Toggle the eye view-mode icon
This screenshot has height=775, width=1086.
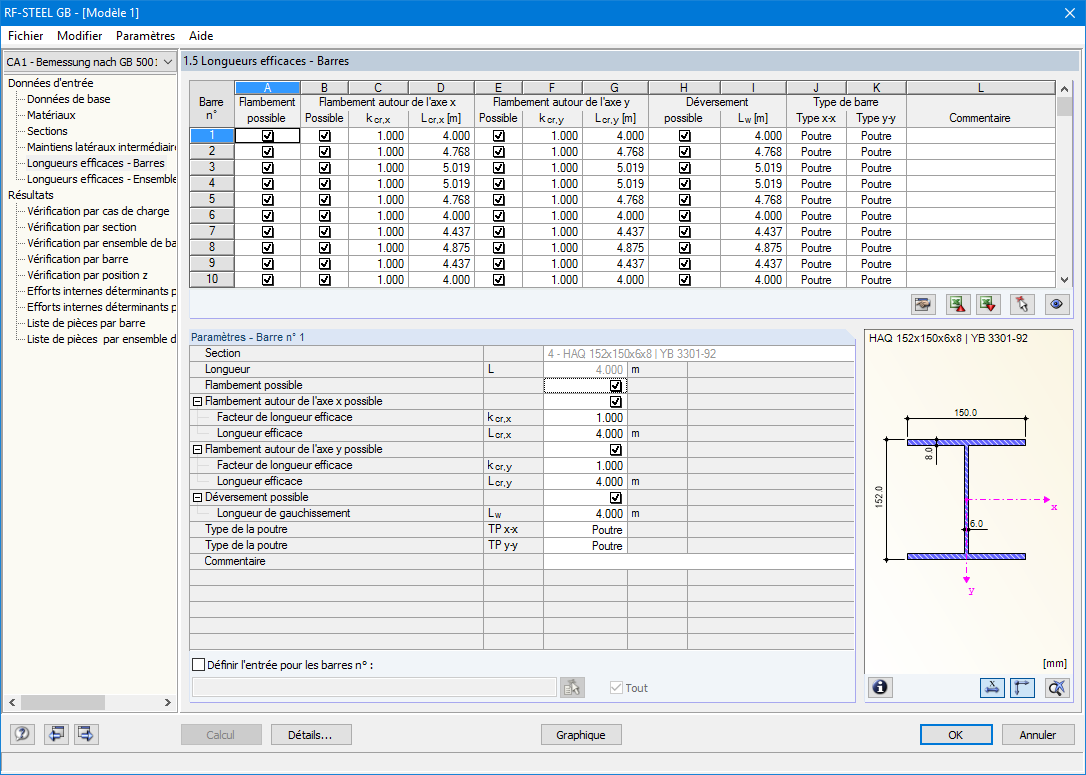click(1056, 304)
